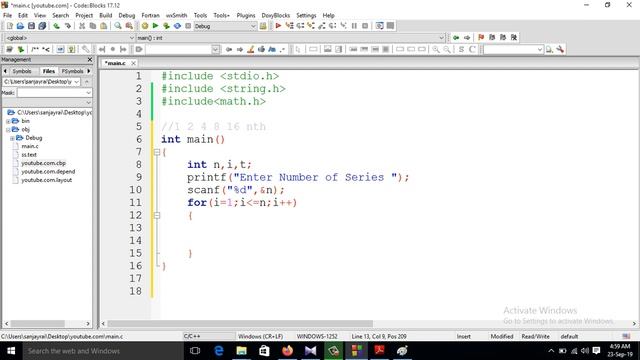Click the green Run arrow icon

click(x=155, y=26)
